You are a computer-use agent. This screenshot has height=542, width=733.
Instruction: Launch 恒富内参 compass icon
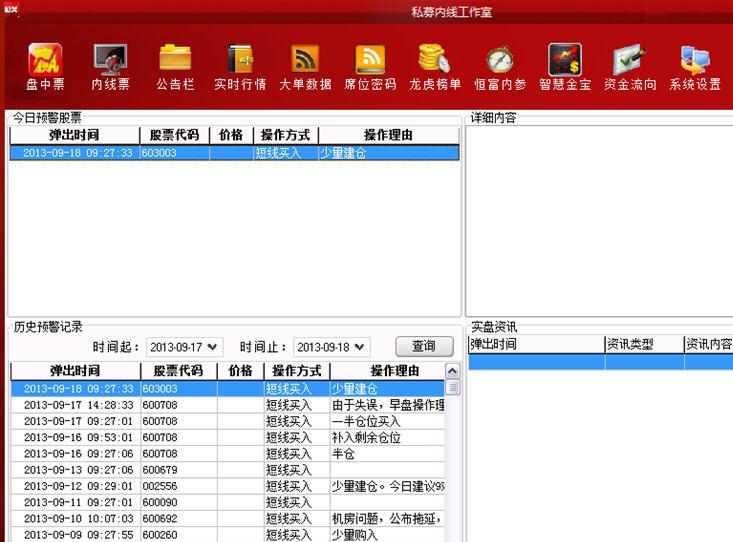pos(500,61)
